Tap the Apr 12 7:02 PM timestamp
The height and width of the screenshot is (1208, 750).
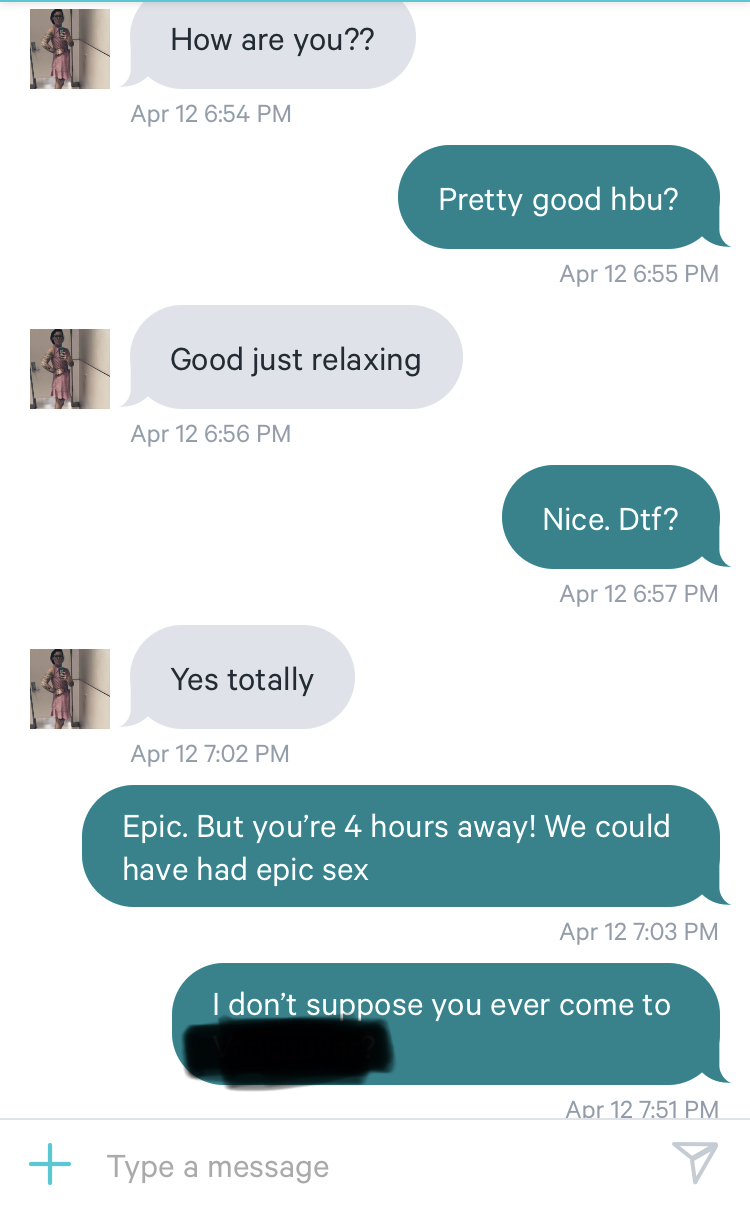point(210,754)
